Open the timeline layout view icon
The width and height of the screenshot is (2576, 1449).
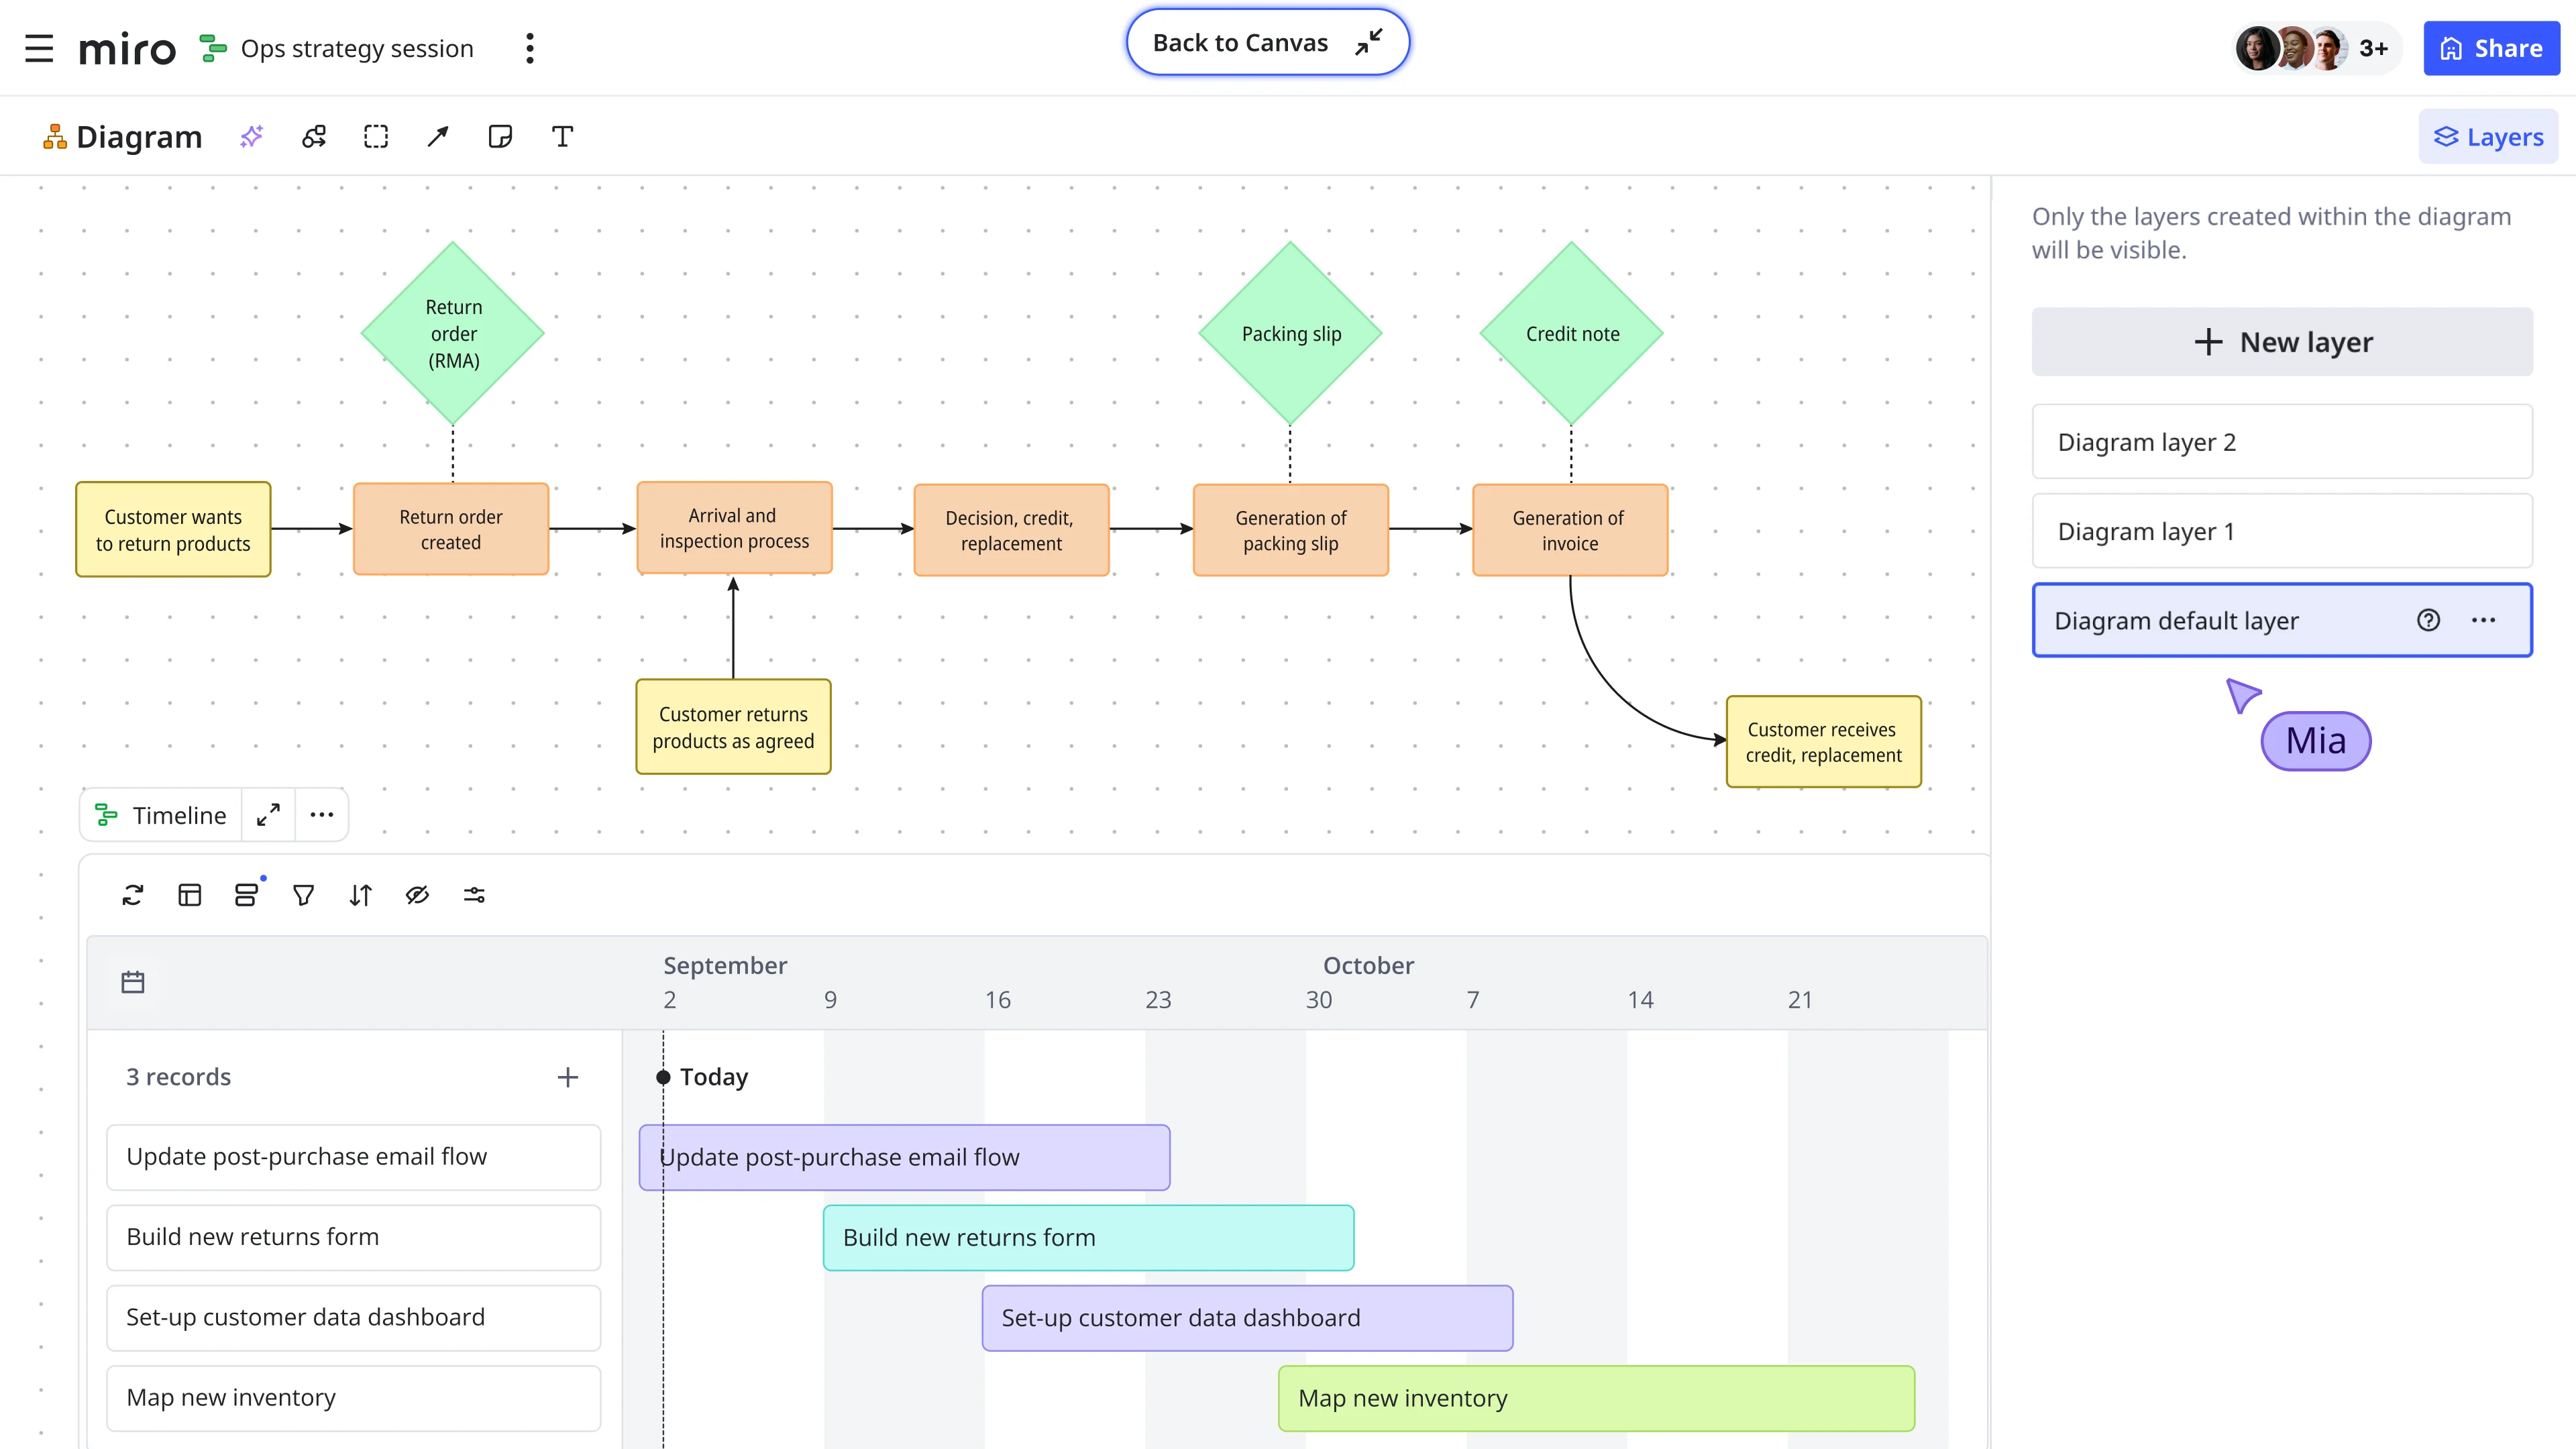pos(190,895)
